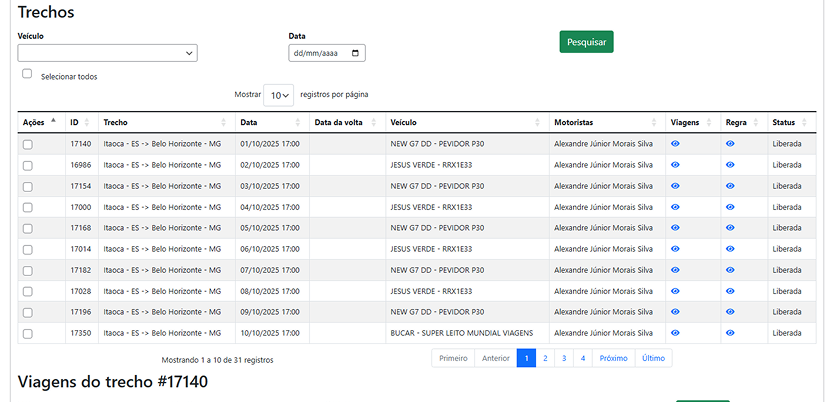
Task: Click Regra eye icon for trecho 16986
Action: [730, 165]
